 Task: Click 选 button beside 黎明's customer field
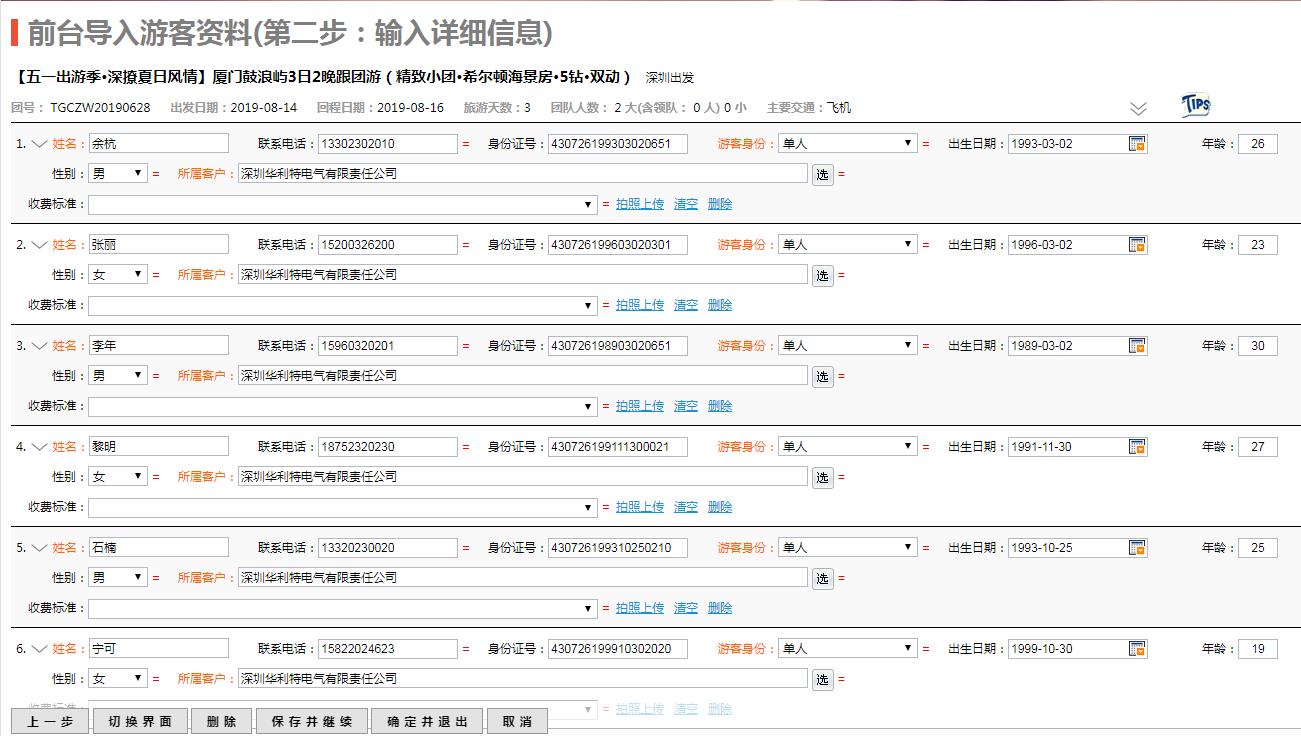(x=822, y=478)
